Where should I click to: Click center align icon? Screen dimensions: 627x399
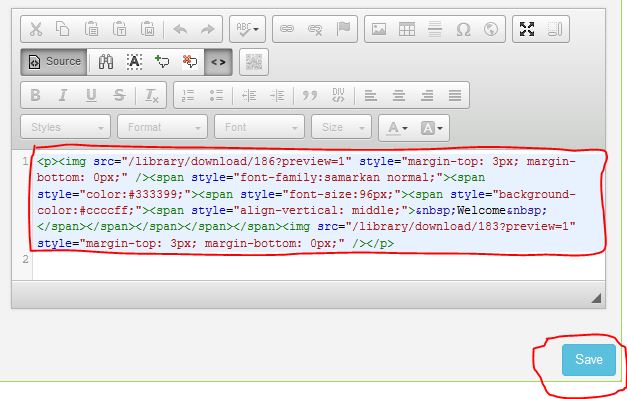399,95
